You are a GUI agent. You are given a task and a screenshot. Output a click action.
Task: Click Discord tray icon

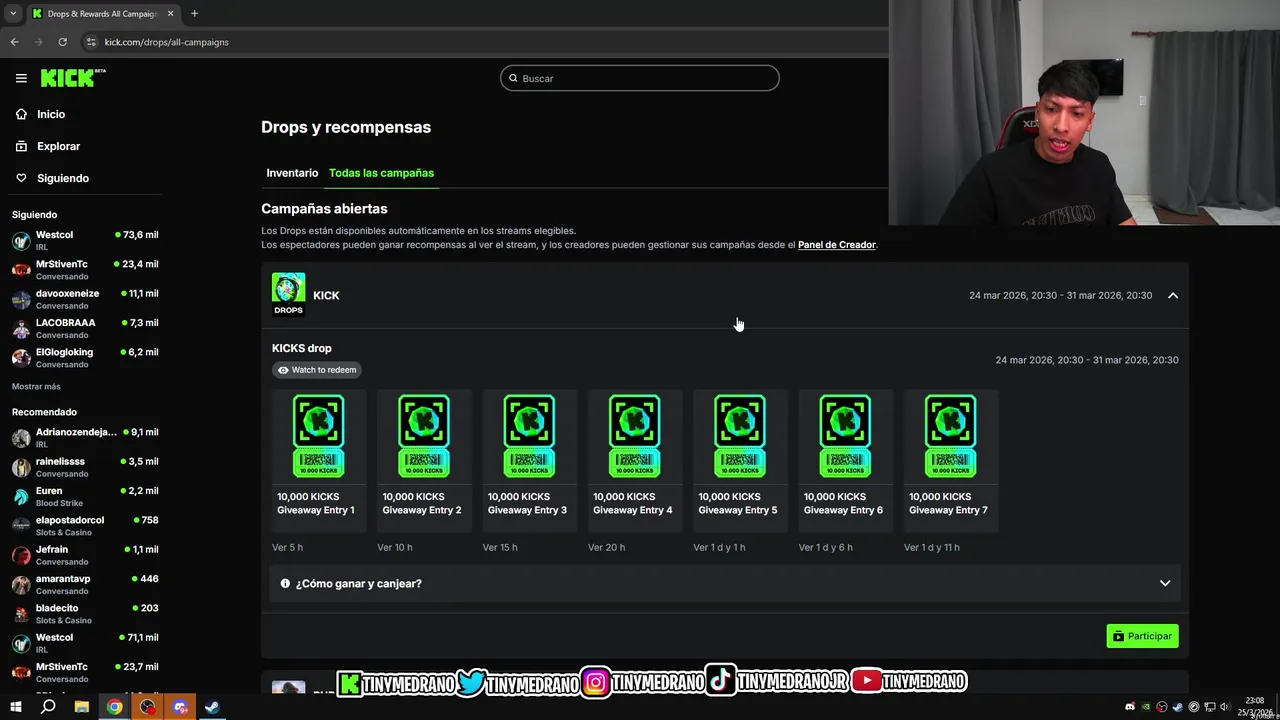pyautogui.click(x=1130, y=707)
